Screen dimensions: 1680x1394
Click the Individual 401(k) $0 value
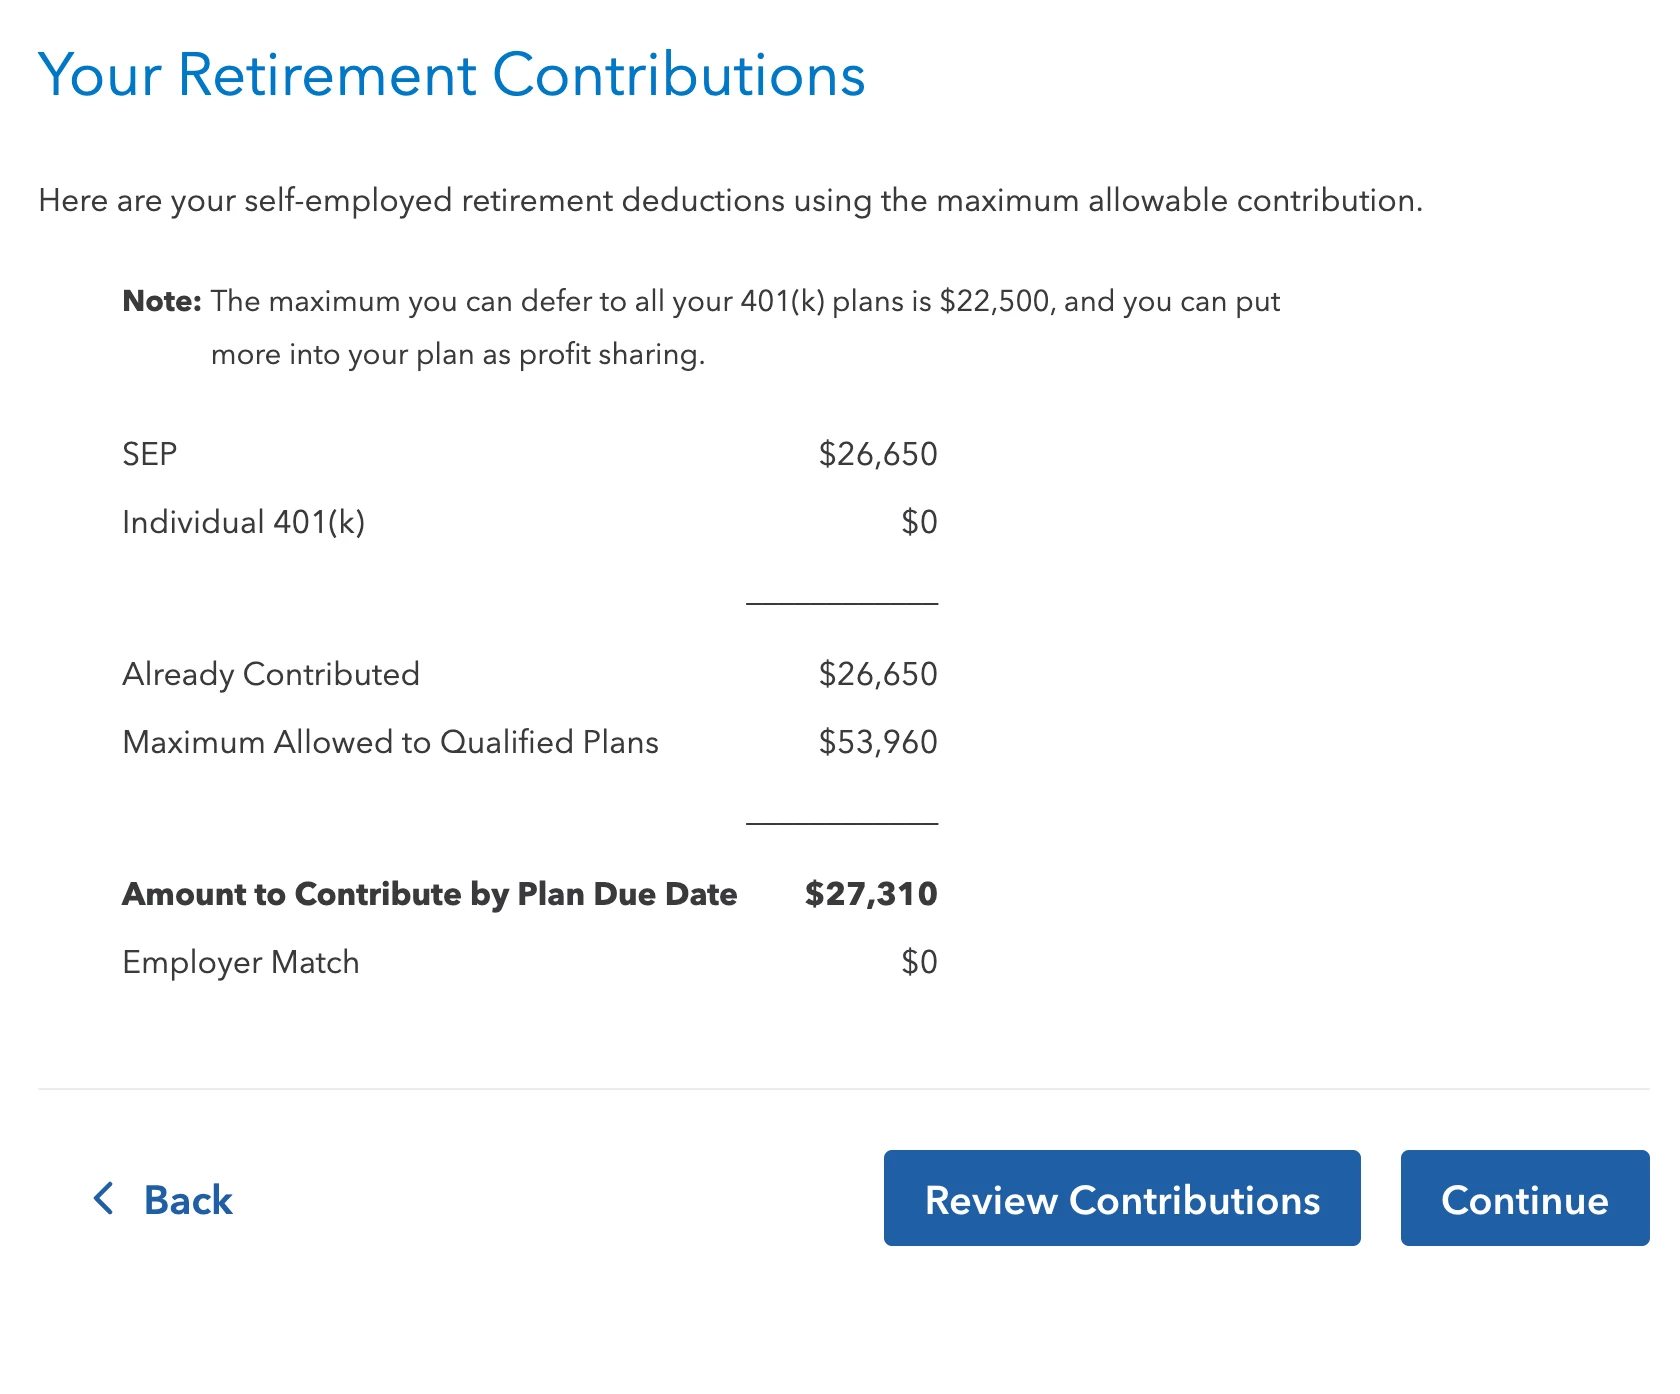tap(919, 522)
